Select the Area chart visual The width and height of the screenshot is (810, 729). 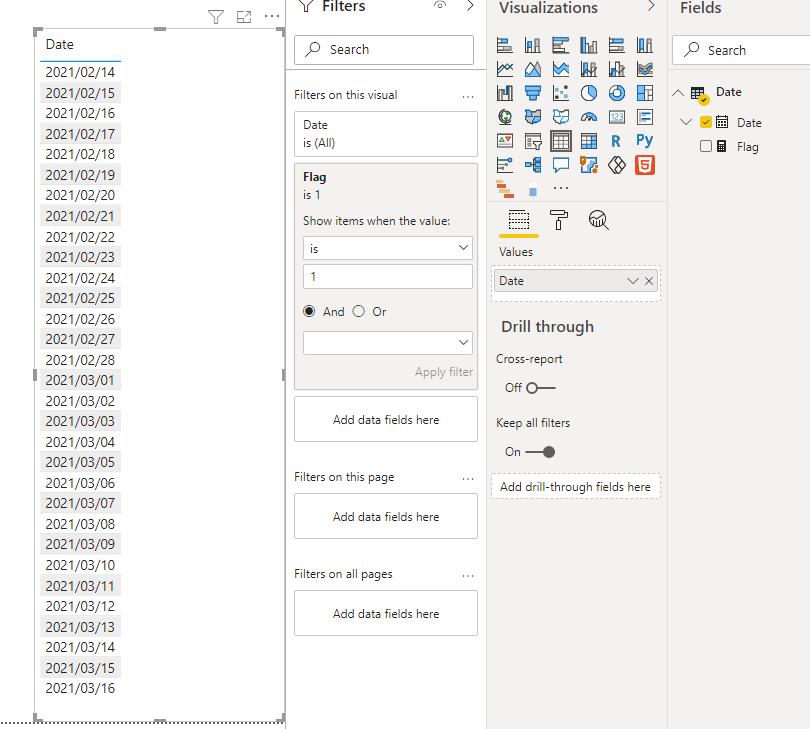pyautogui.click(x=533, y=69)
